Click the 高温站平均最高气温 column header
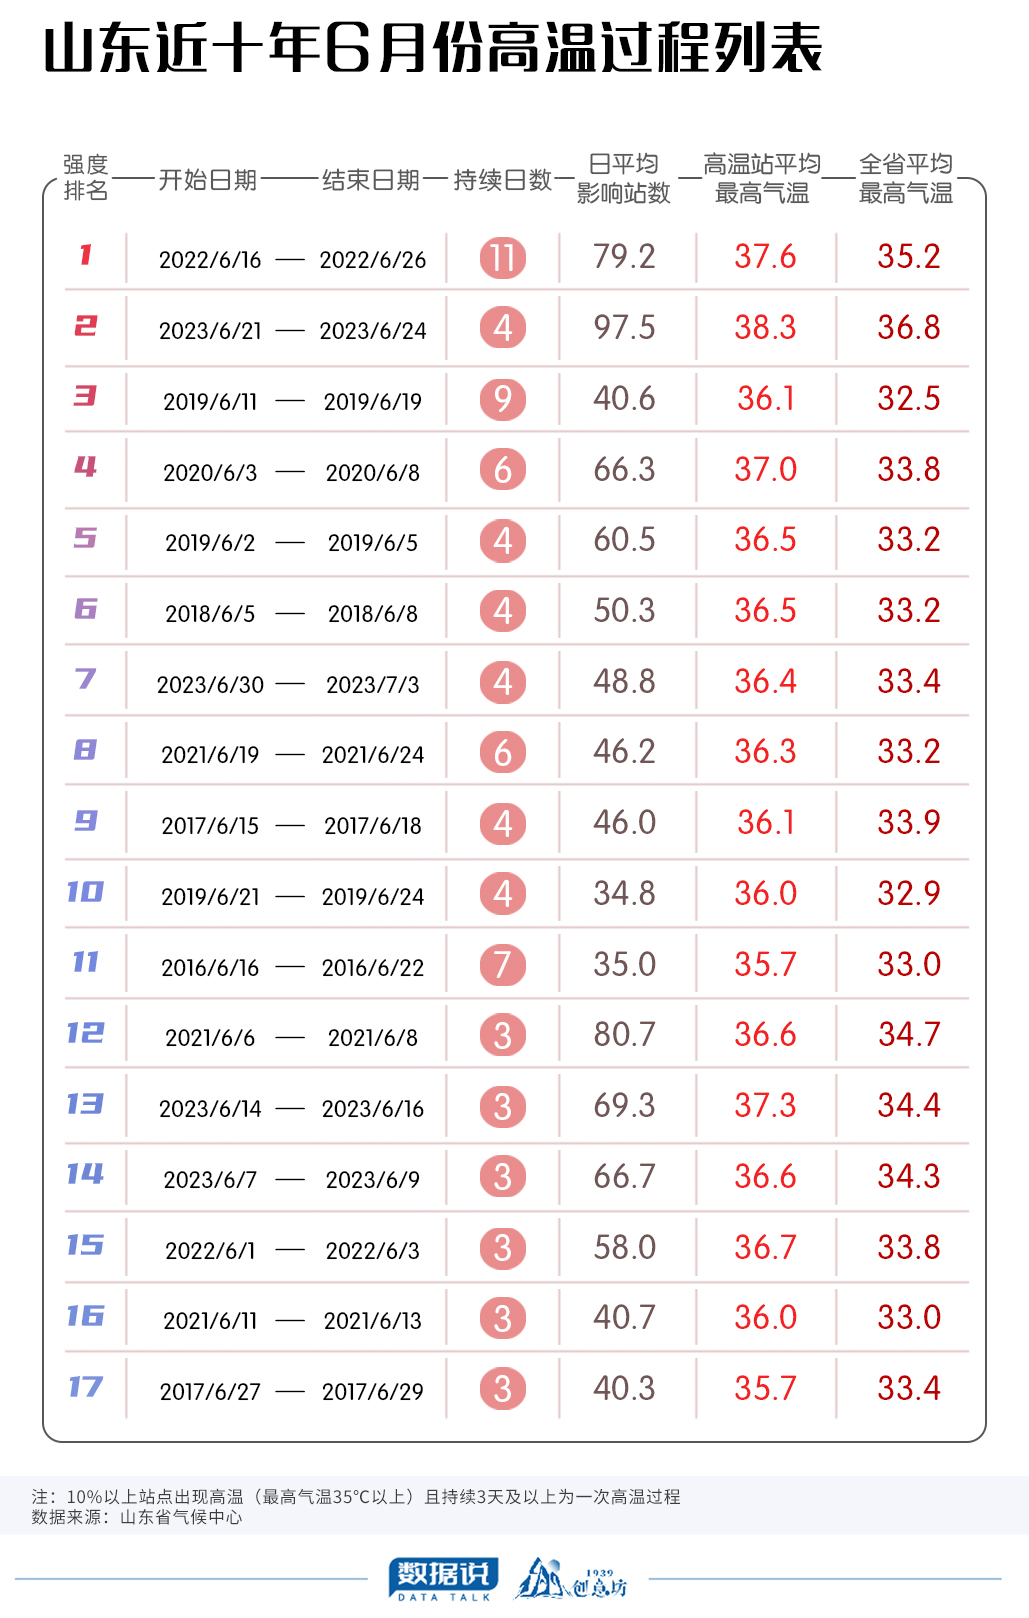This screenshot has height=1618, width=1029. [762, 178]
